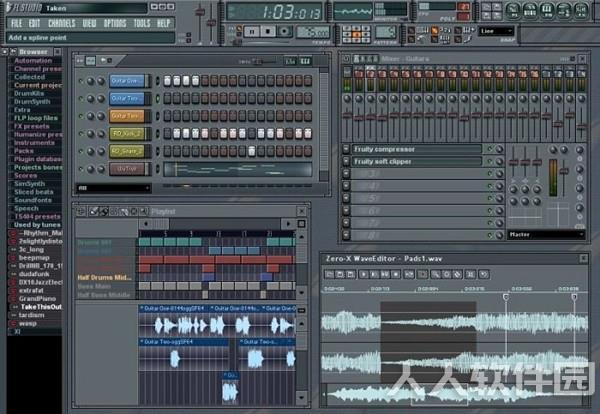Open the TOOLS menu
The height and width of the screenshot is (414, 600).
coord(142,24)
